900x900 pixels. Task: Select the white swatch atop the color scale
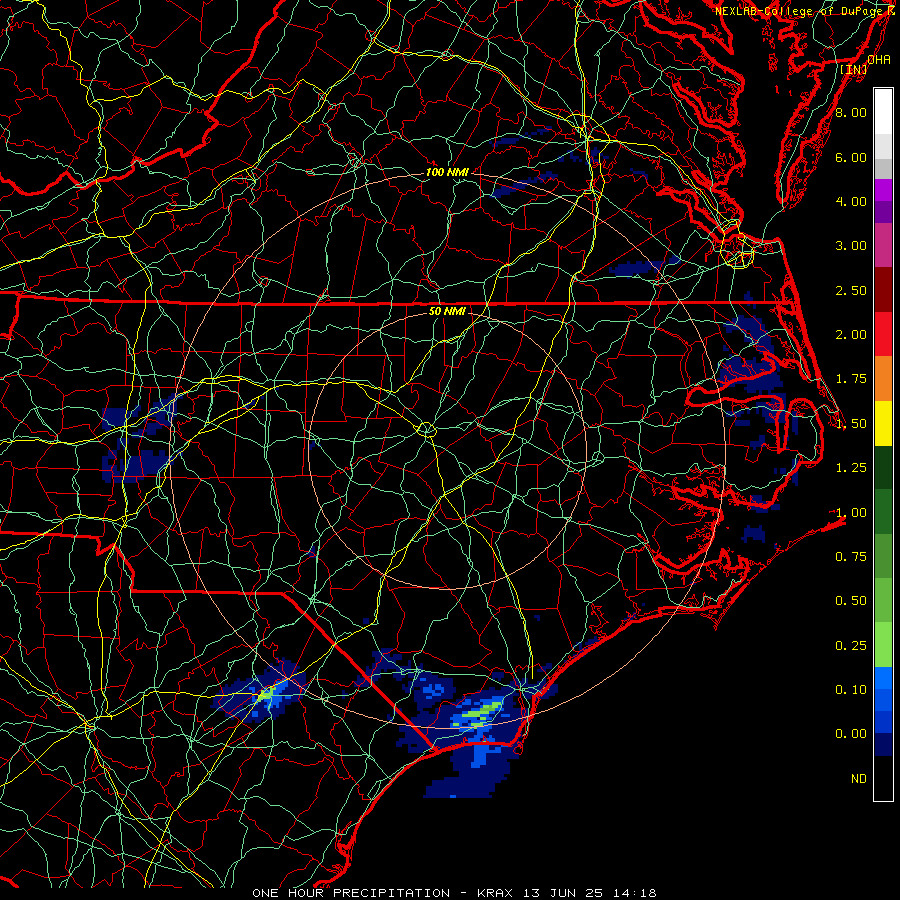click(x=883, y=112)
